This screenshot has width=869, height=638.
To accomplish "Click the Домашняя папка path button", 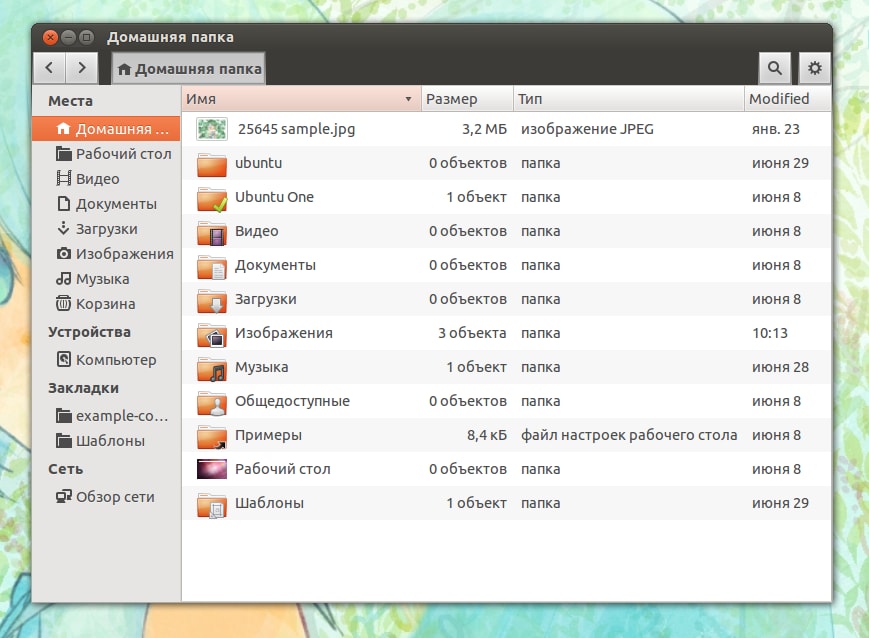I will (x=189, y=69).
